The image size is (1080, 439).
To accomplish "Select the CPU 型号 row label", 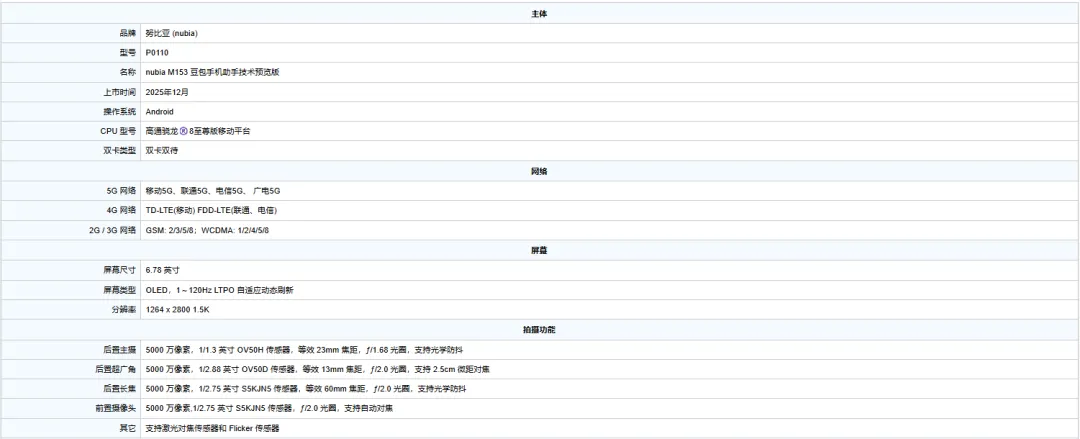I will (118, 131).
